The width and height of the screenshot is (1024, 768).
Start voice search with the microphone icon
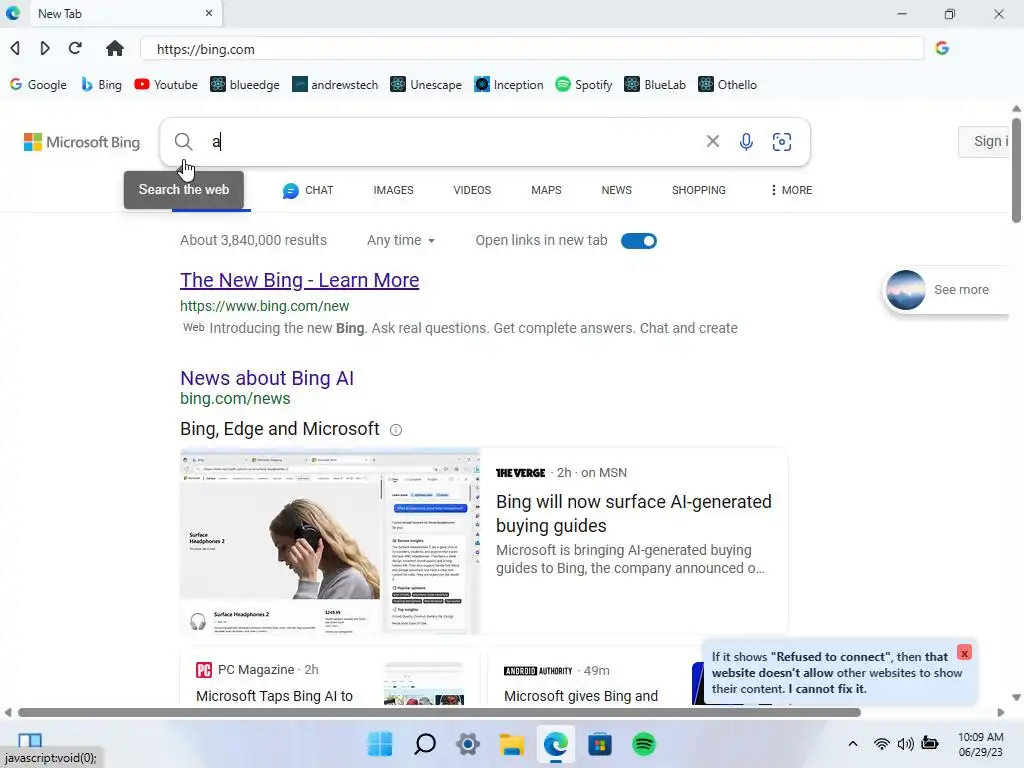pos(746,142)
